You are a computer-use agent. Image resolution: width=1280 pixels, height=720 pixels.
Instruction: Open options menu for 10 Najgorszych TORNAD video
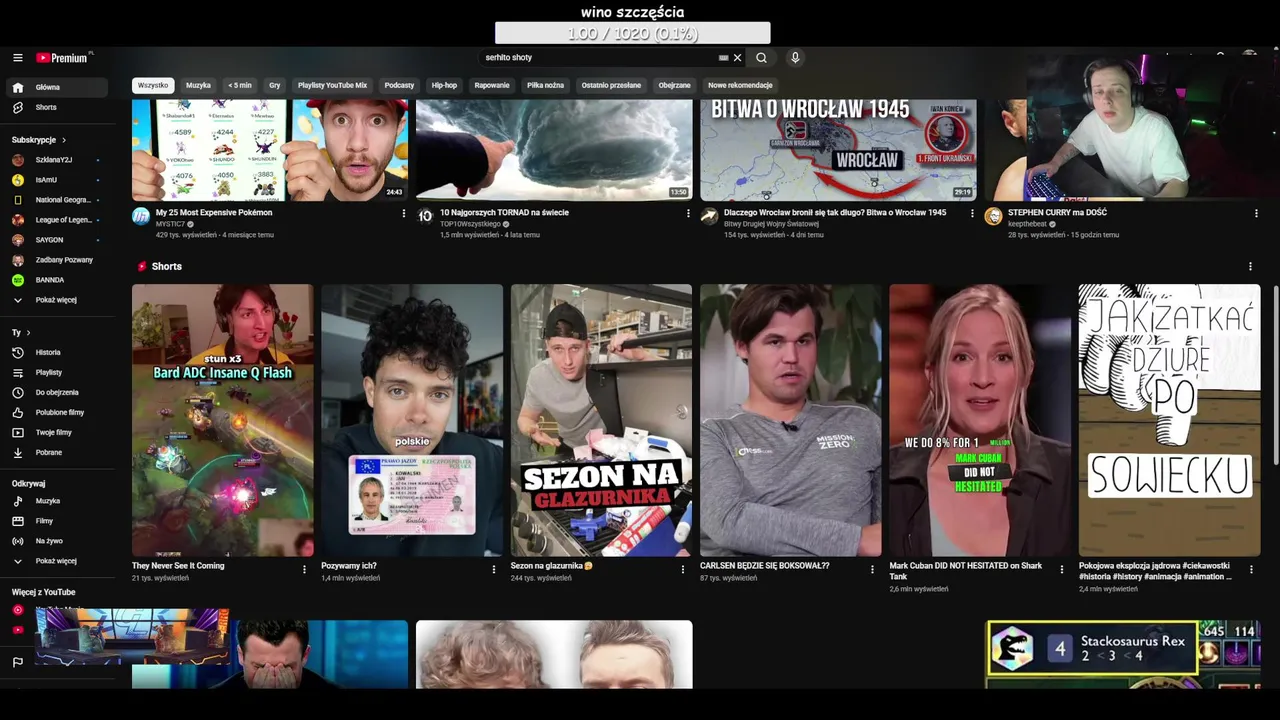[688, 213]
